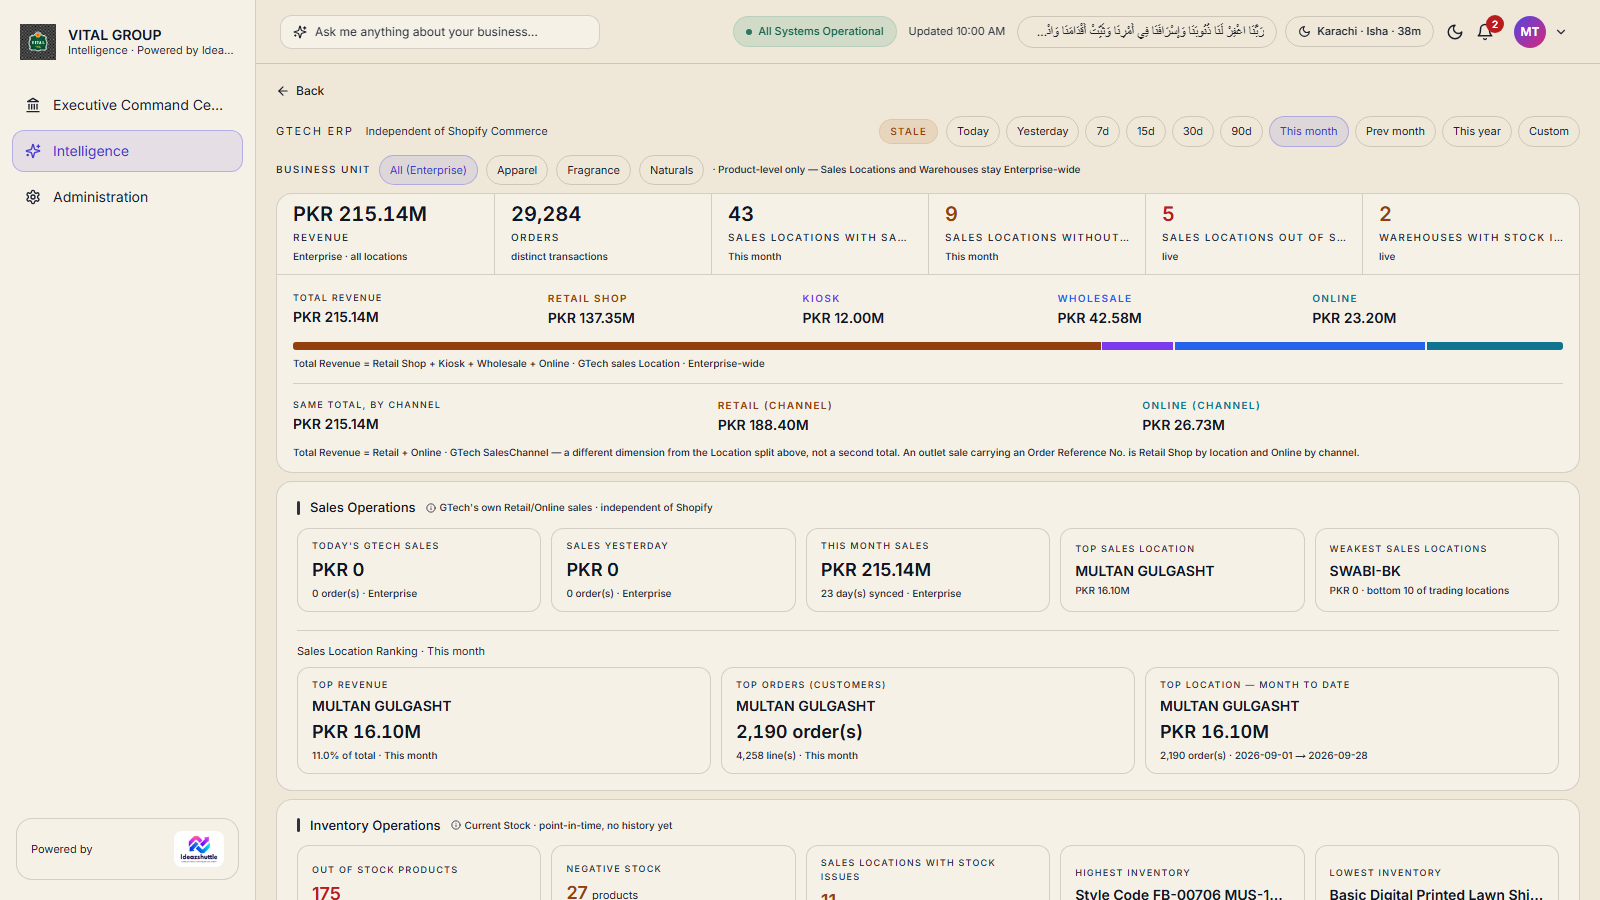This screenshot has height=900, width=1600.
Task: Open Custom date range picker
Action: (1548, 131)
